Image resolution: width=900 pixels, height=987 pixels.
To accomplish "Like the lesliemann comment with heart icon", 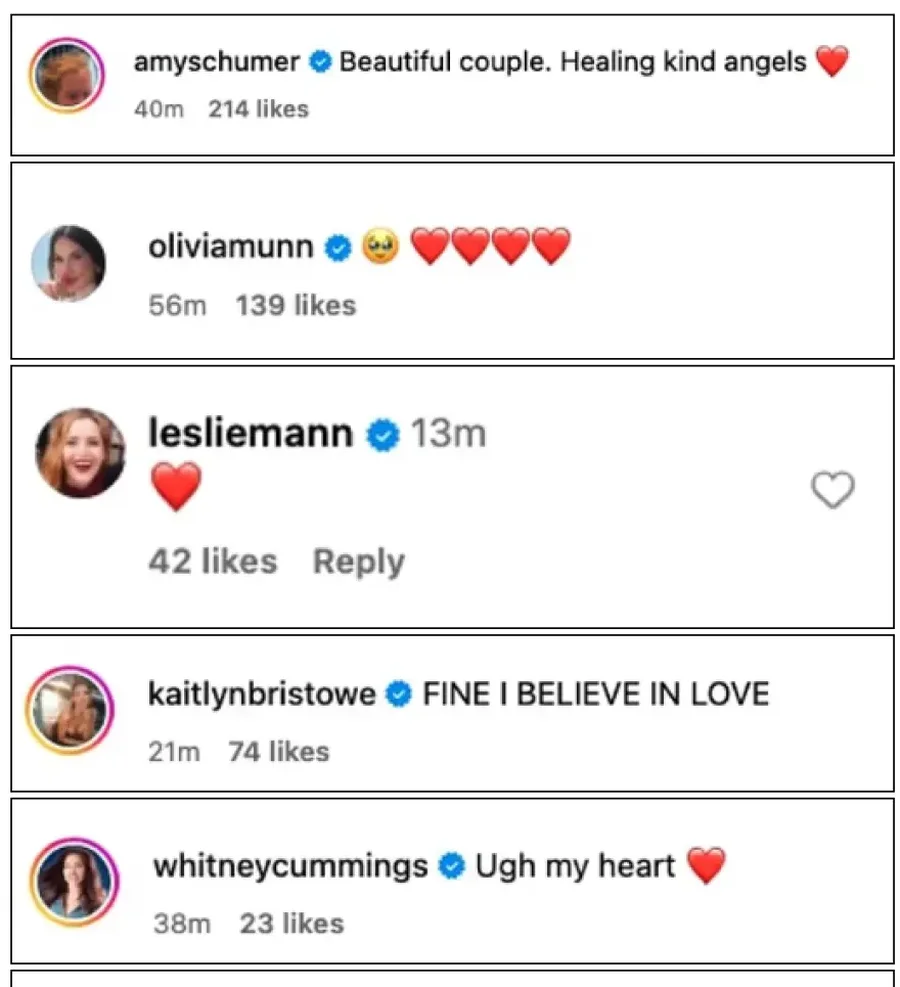I will tap(832, 490).
